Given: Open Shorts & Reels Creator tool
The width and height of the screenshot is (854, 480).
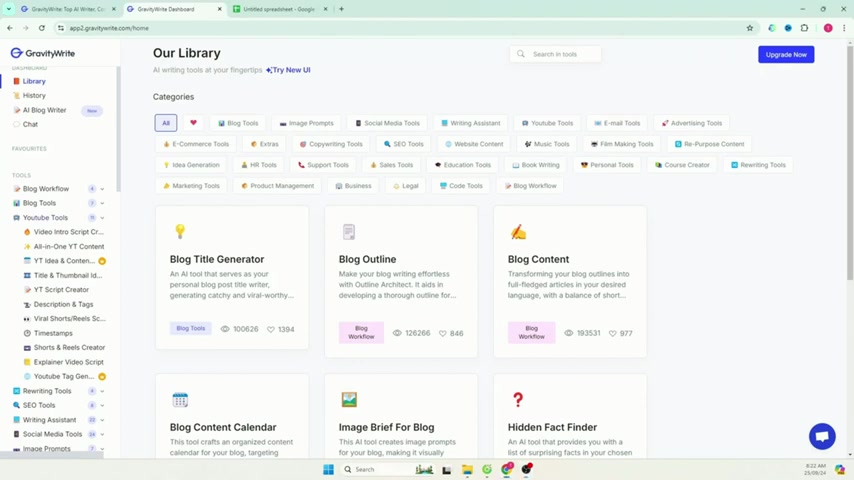Looking at the screenshot, I should pyautogui.click(x=69, y=348).
